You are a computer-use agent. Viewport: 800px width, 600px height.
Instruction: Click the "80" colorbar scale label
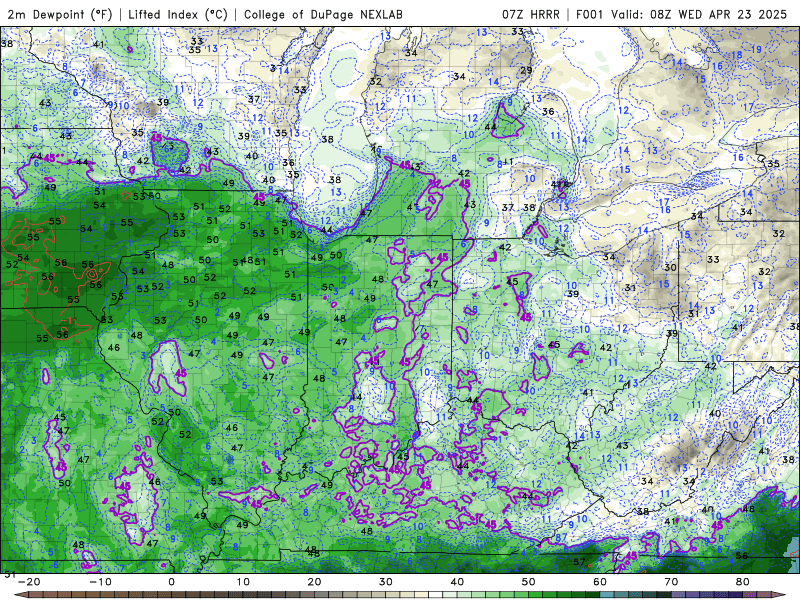point(743,582)
